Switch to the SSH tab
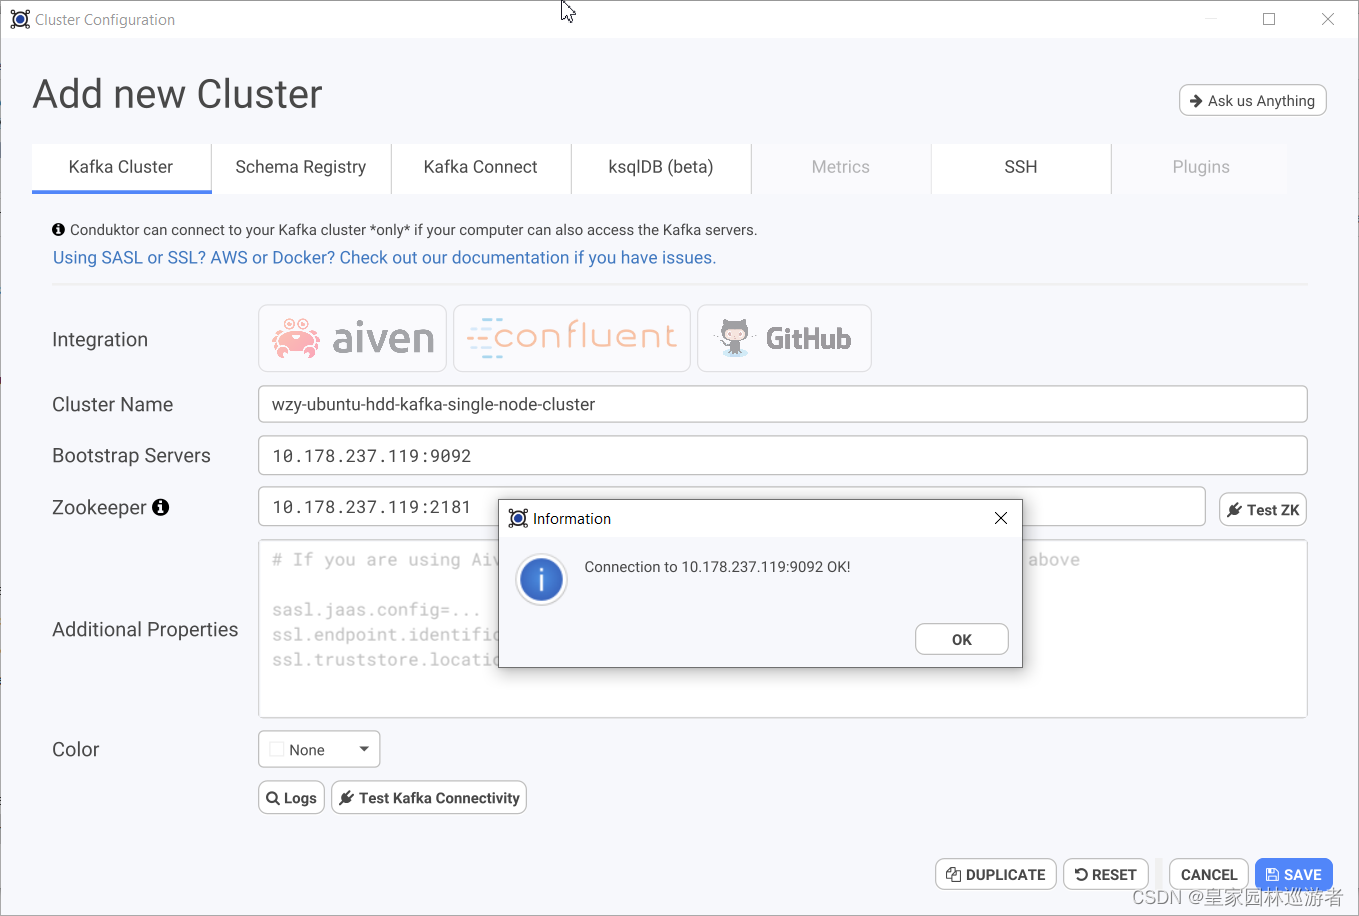The width and height of the screenshot is (1359, 916). 1021,167
